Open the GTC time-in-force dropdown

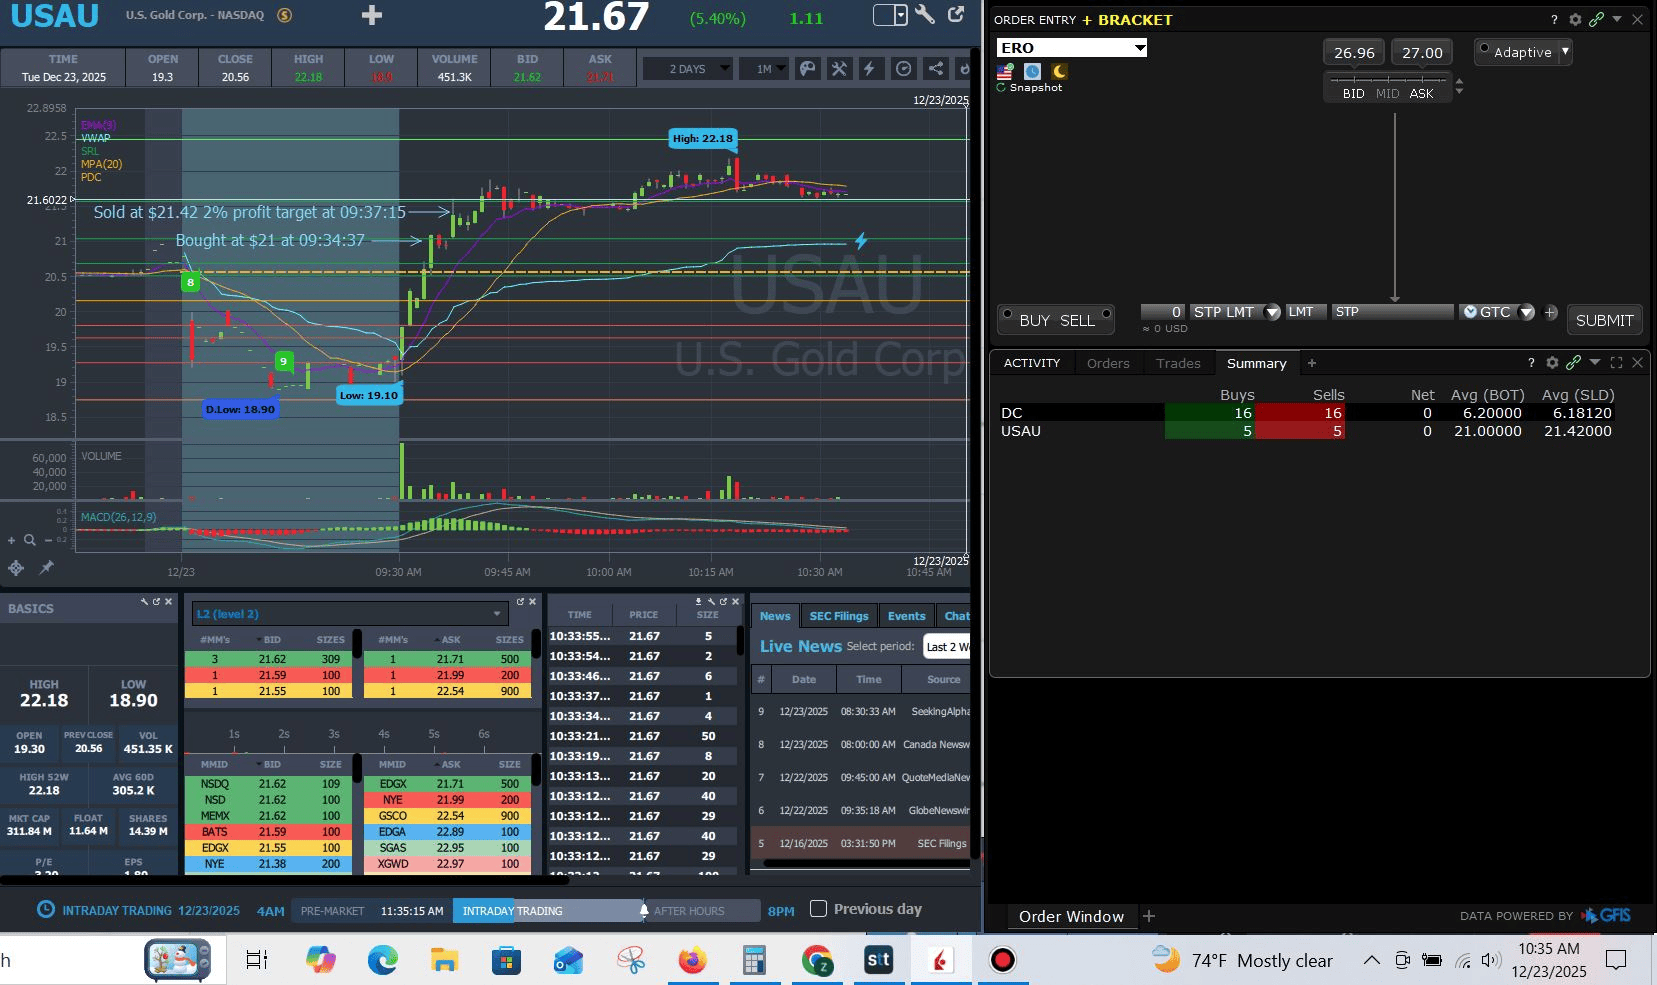(1526, 312)
